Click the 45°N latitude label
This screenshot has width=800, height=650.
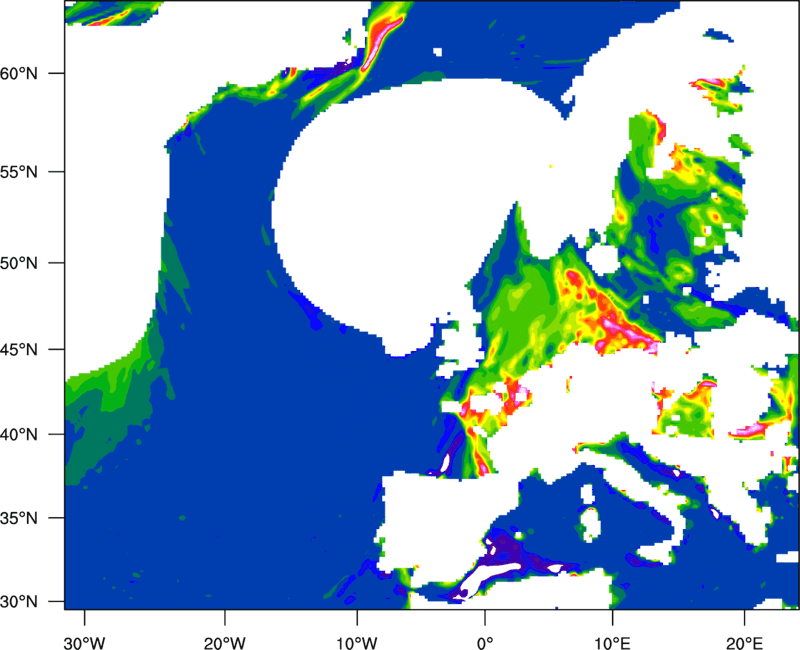tap(19, 350)
